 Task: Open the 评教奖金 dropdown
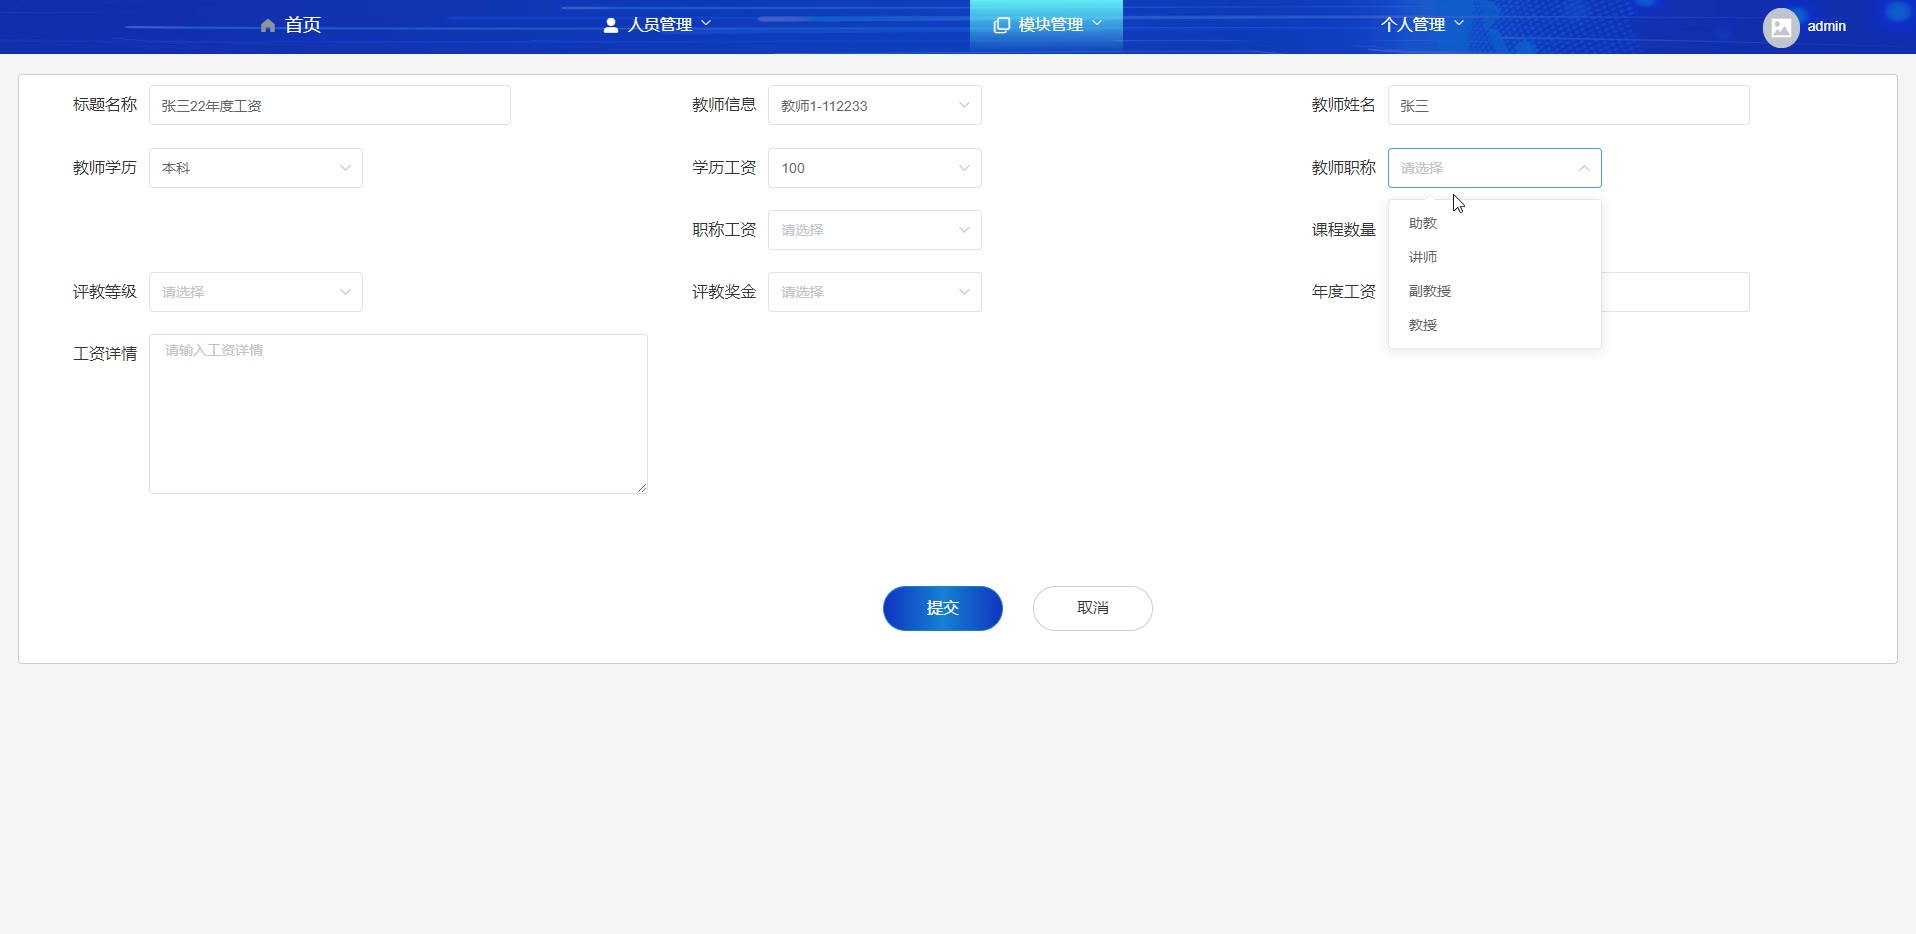point(875,292)
